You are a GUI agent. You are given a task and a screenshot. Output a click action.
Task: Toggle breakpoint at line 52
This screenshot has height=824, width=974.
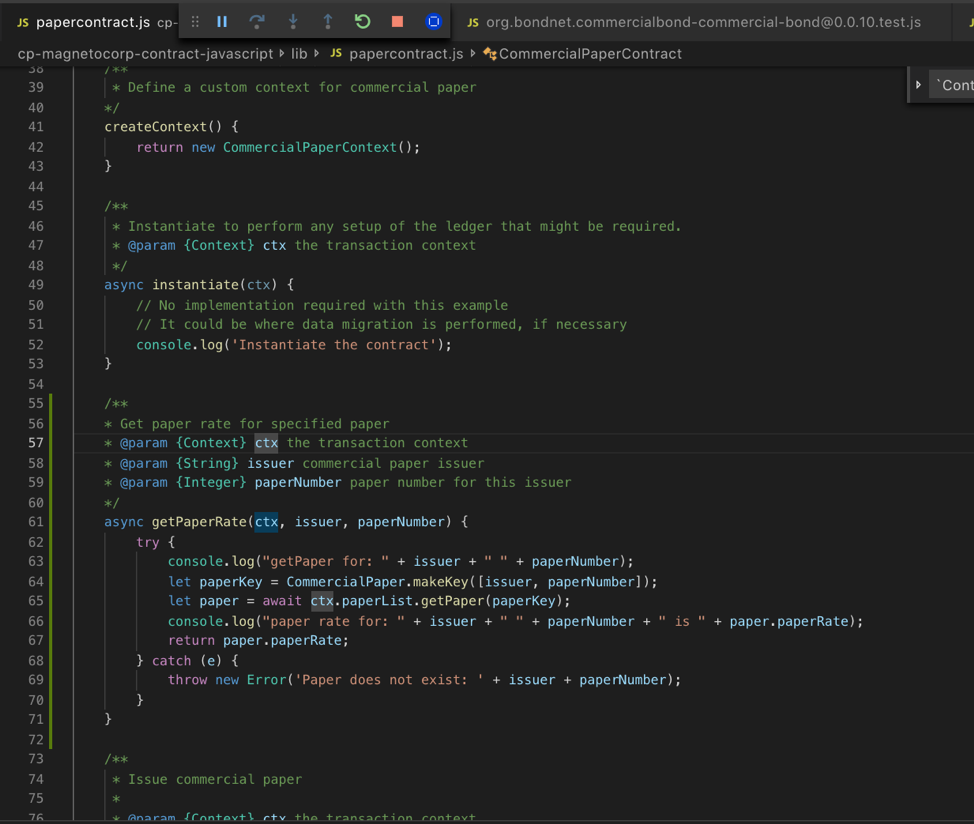pyautogui.click(x=12, y=345)
